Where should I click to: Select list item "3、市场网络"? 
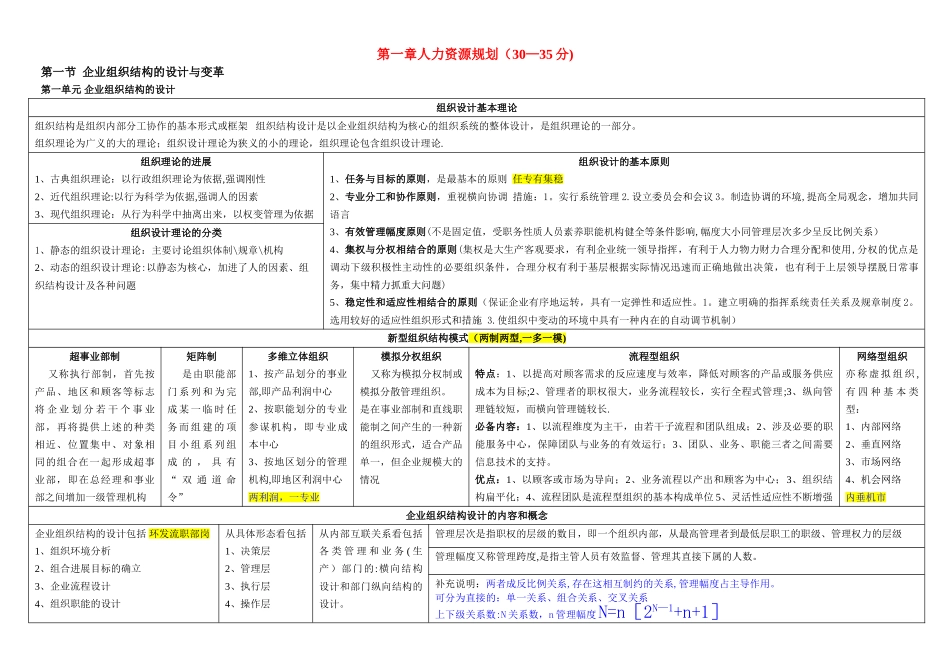tap(873, 462)
